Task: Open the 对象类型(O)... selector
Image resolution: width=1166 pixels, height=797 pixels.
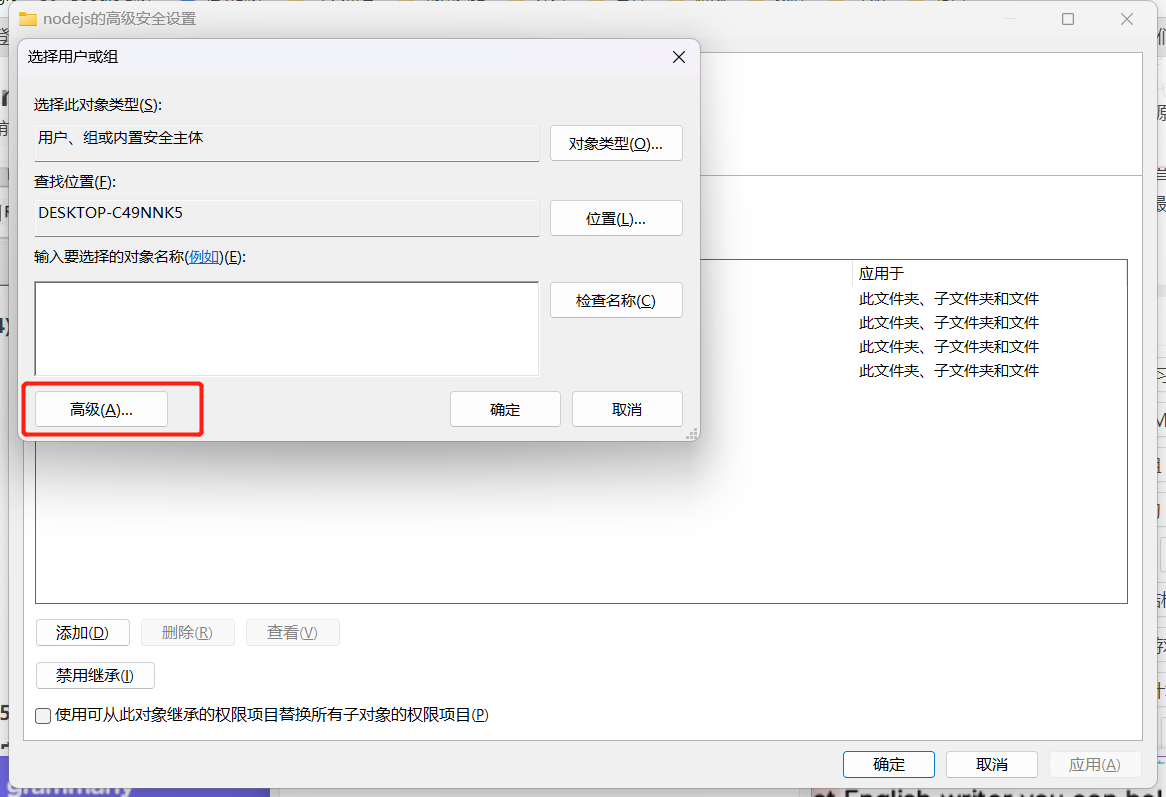Action: [x=616, y=143]
